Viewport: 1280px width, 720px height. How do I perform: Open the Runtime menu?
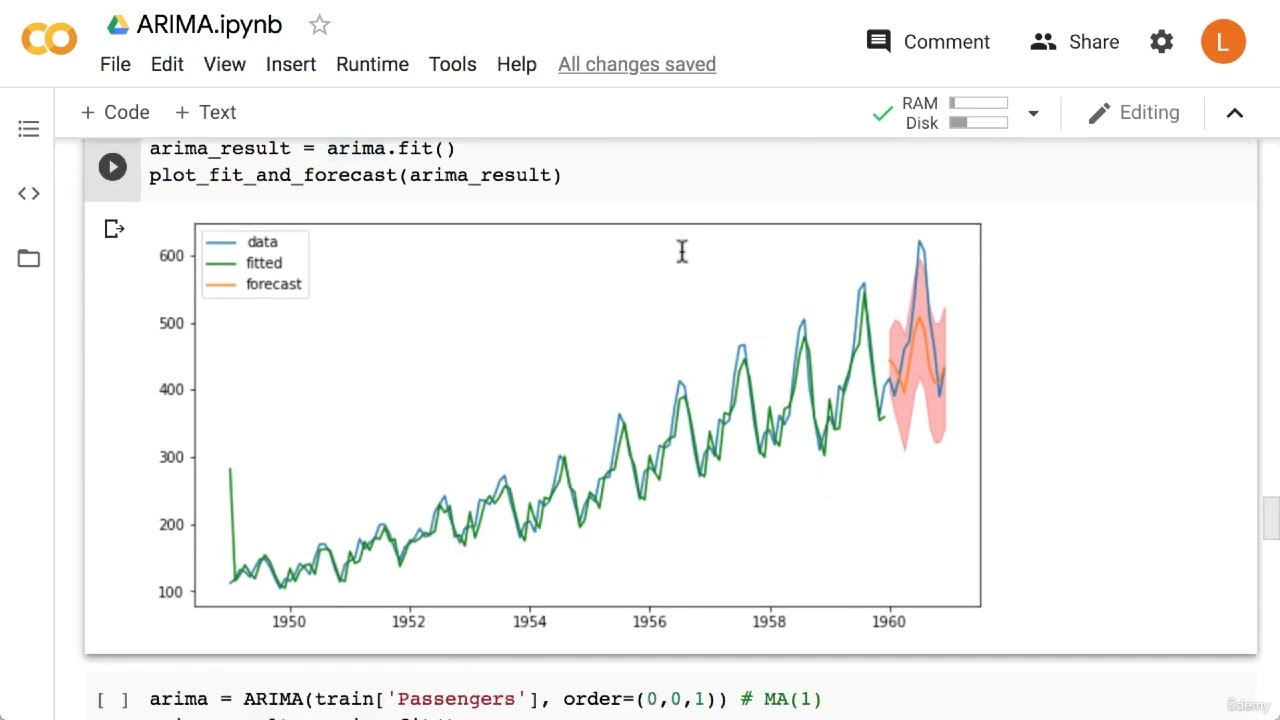372,64
